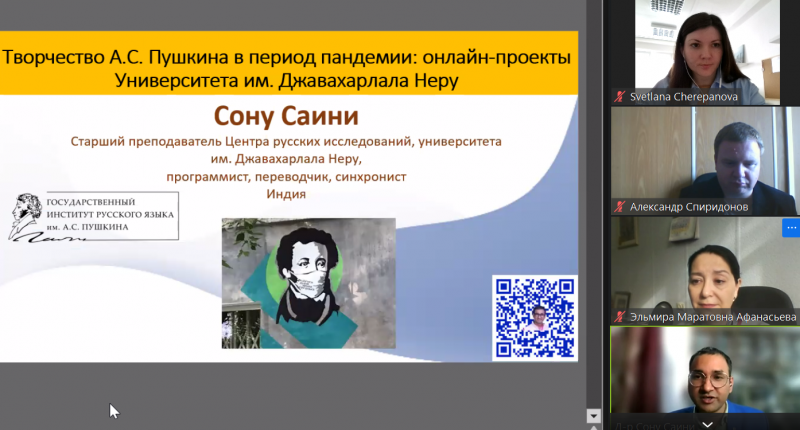This screenshot has width=800, height=430.
Task: Click Эльмира Маратовна Афанасьева's muted microphone icon
Action: click(620, 316)
